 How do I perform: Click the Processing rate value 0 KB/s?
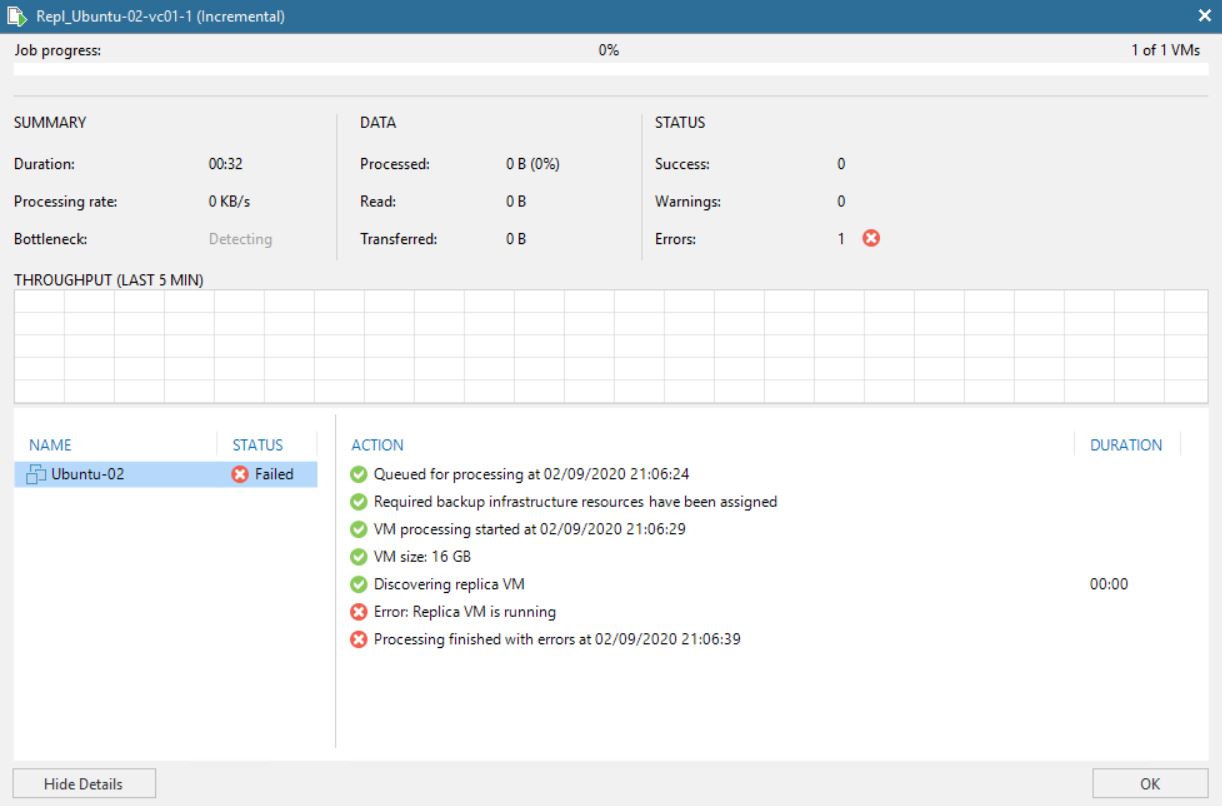tap(229, 202)
